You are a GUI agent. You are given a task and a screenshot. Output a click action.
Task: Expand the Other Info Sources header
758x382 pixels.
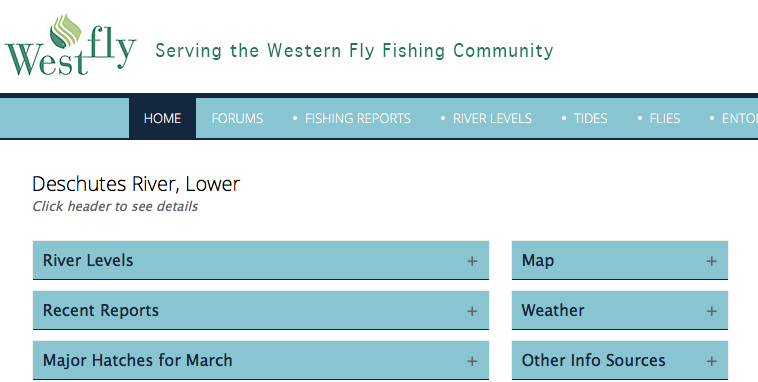click(x=620, y=360)
